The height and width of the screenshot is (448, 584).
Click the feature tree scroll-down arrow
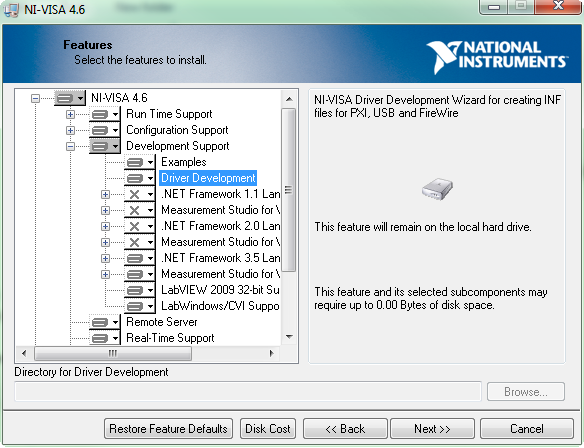pos(289,337)
